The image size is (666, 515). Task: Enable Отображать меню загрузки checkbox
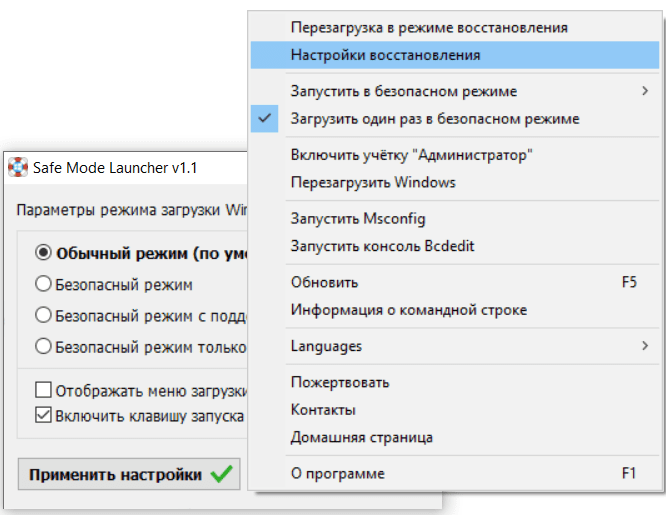[x=43, y=390]
